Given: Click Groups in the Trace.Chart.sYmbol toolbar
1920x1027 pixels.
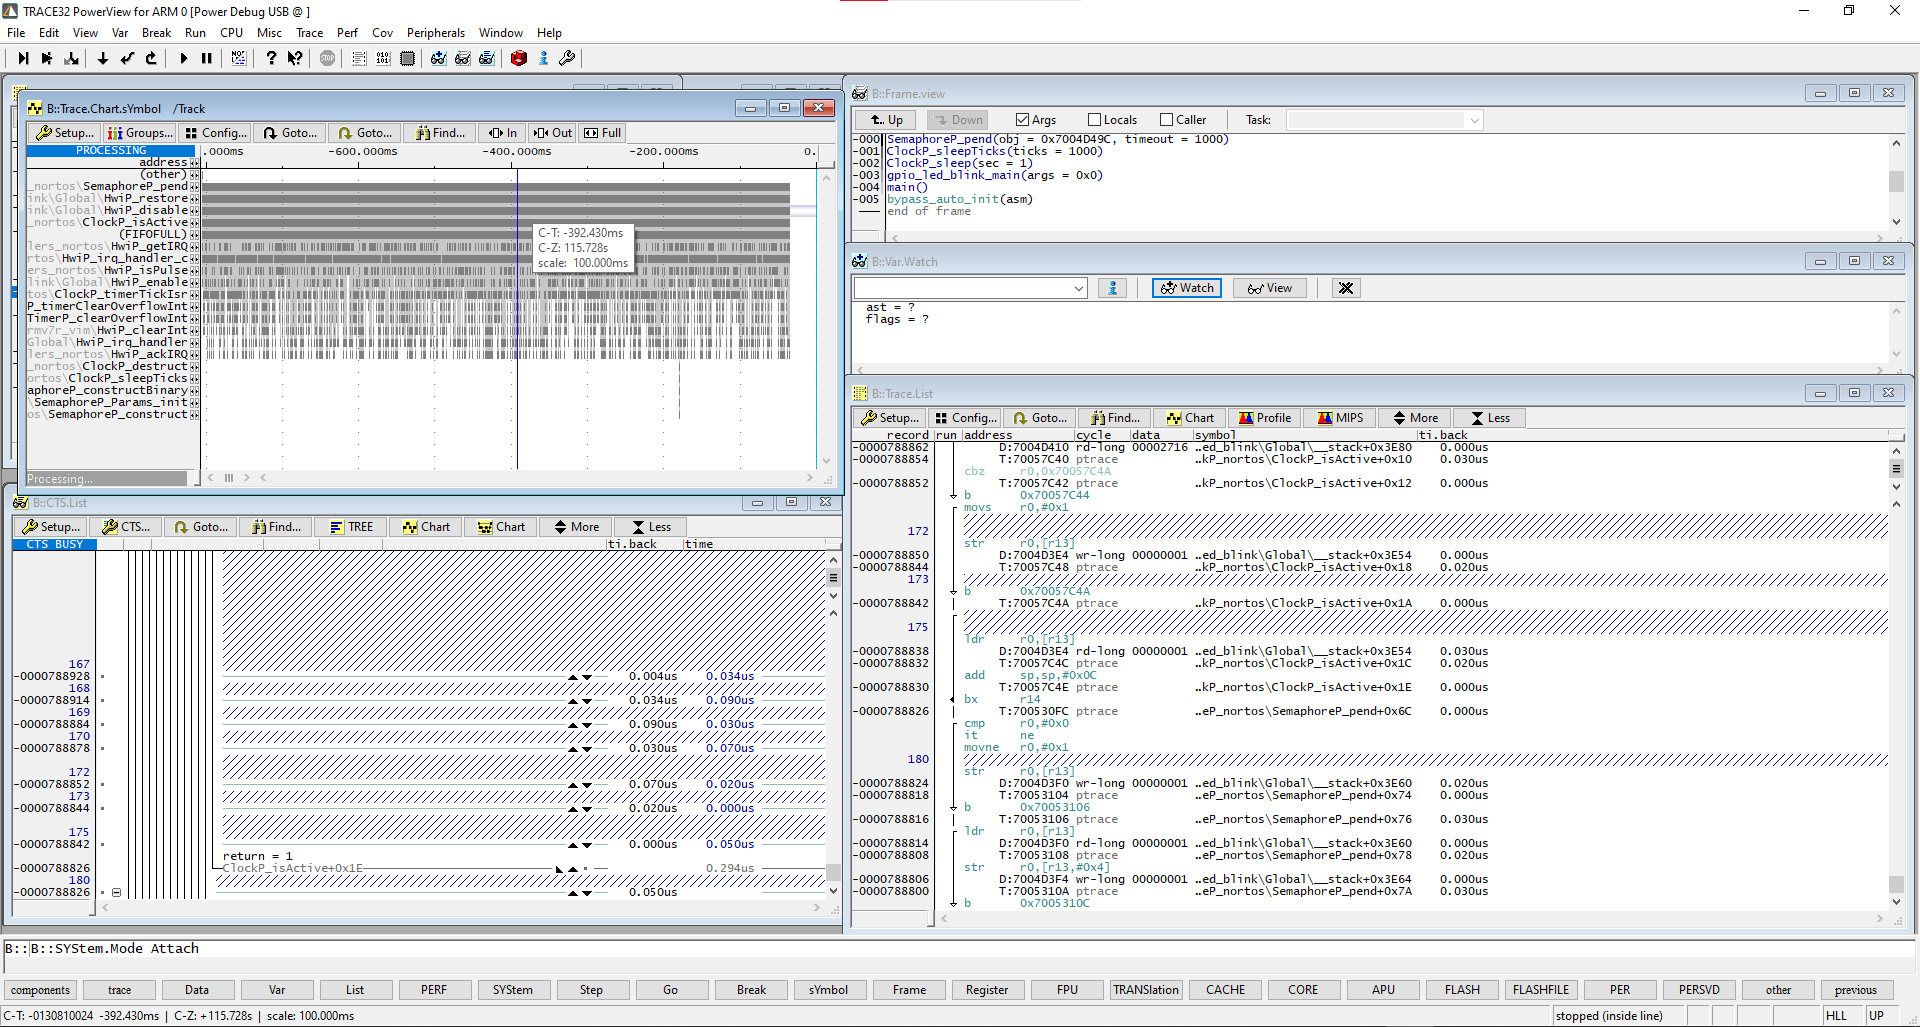Looking at the screenshot, I should pyautogui.click(x=140, y=133).
